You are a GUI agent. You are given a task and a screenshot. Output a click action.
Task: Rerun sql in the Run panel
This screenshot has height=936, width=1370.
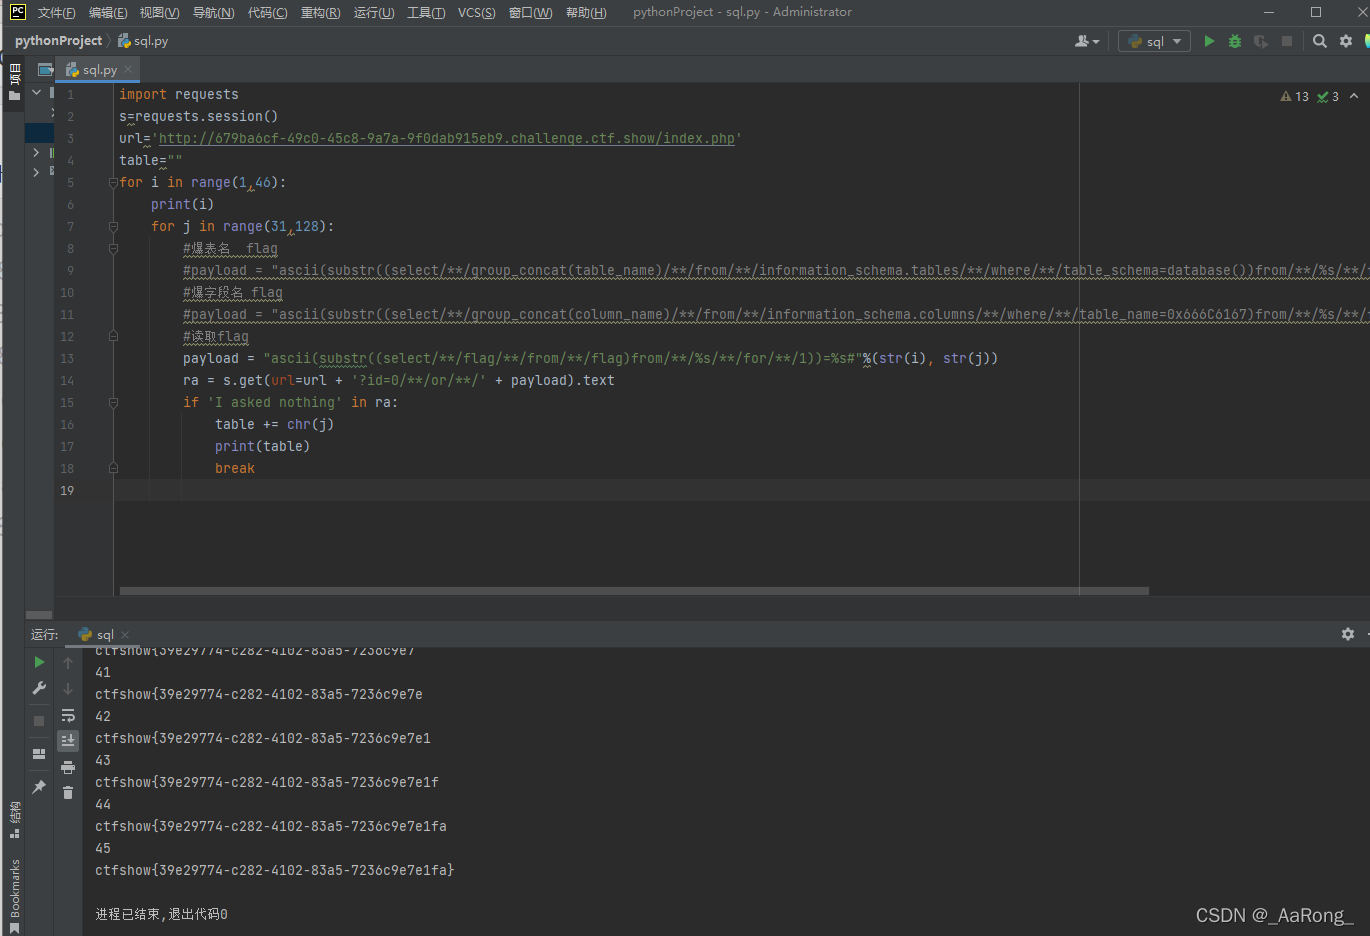click(x=39, y=662)
